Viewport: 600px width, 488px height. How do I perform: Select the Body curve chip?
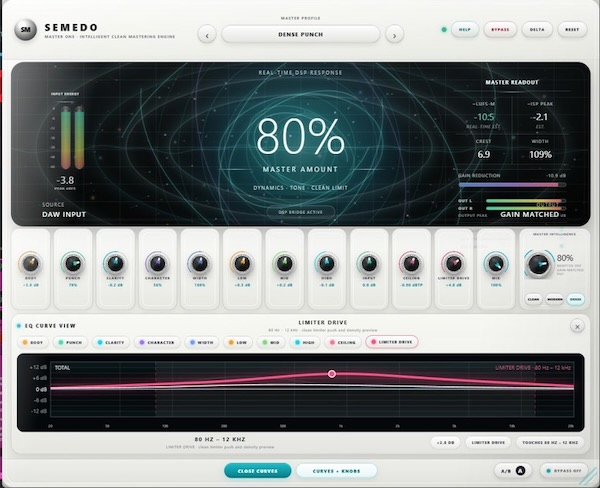33,342
